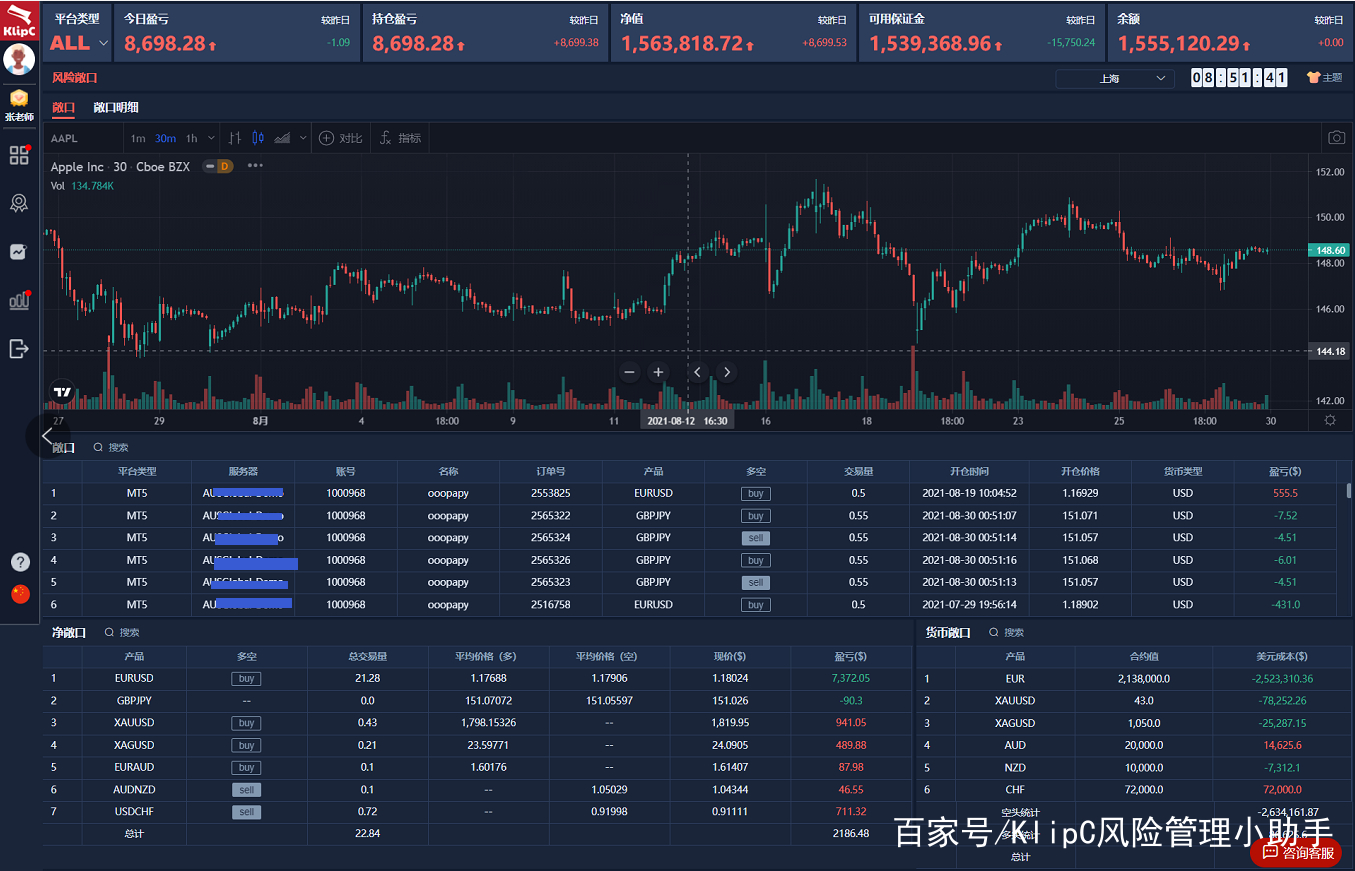Expand the chart style dropdown arrow

pos(303,138)
